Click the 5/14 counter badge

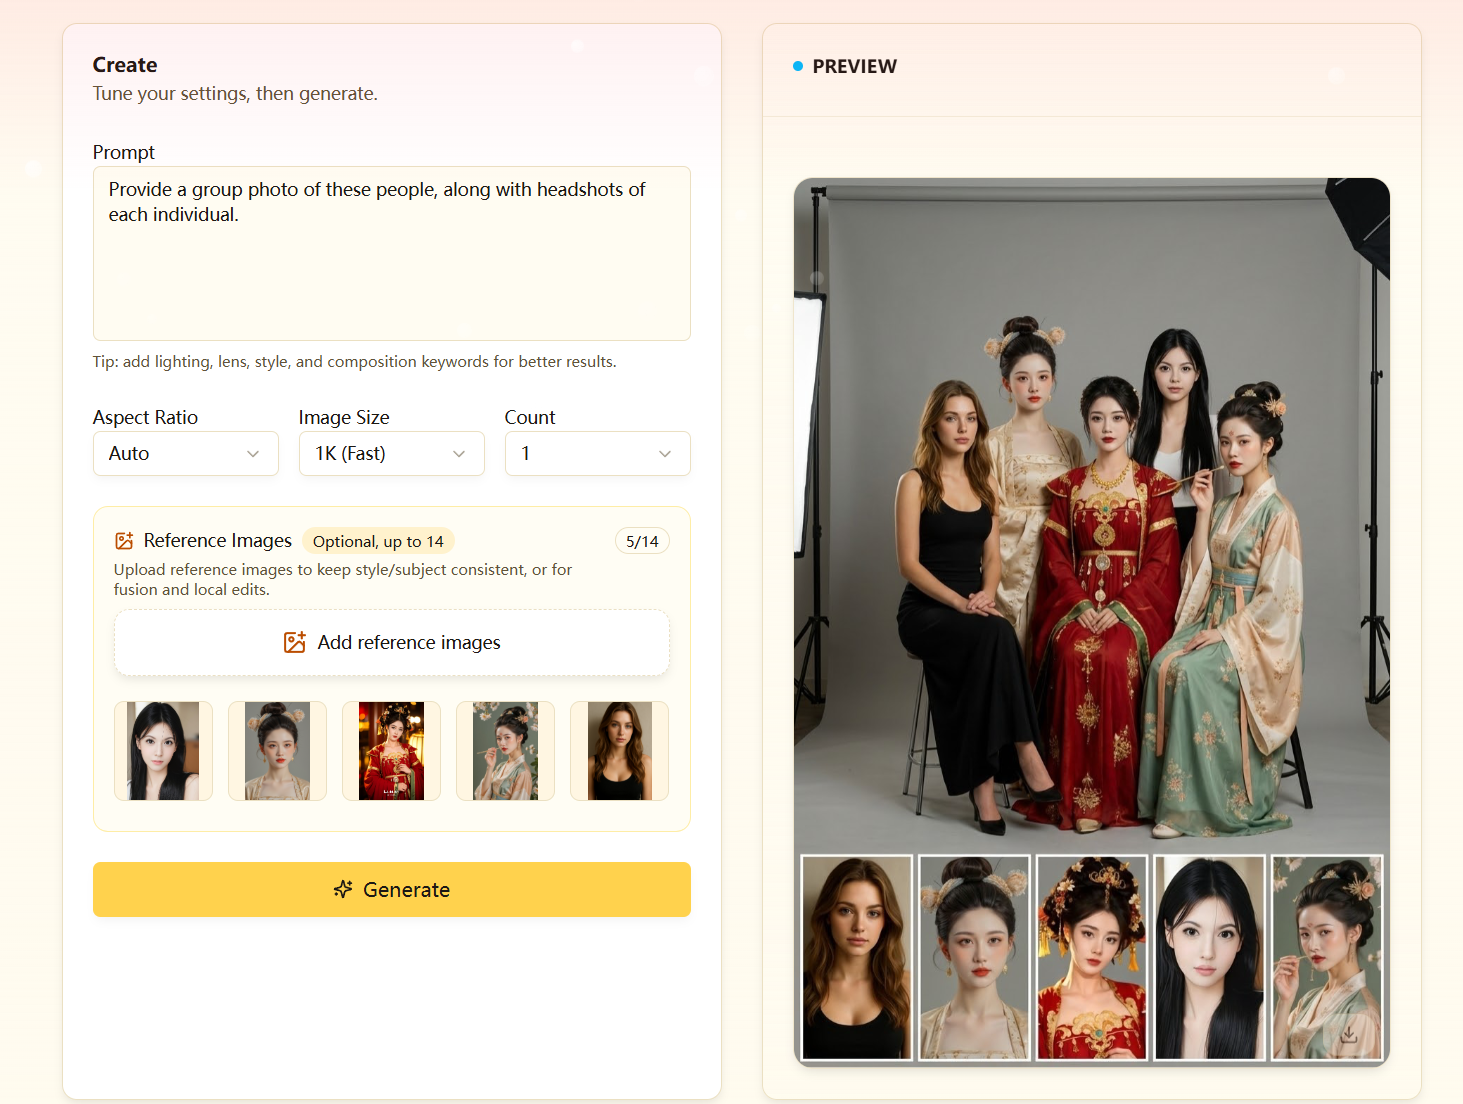(x=642, y=540)
